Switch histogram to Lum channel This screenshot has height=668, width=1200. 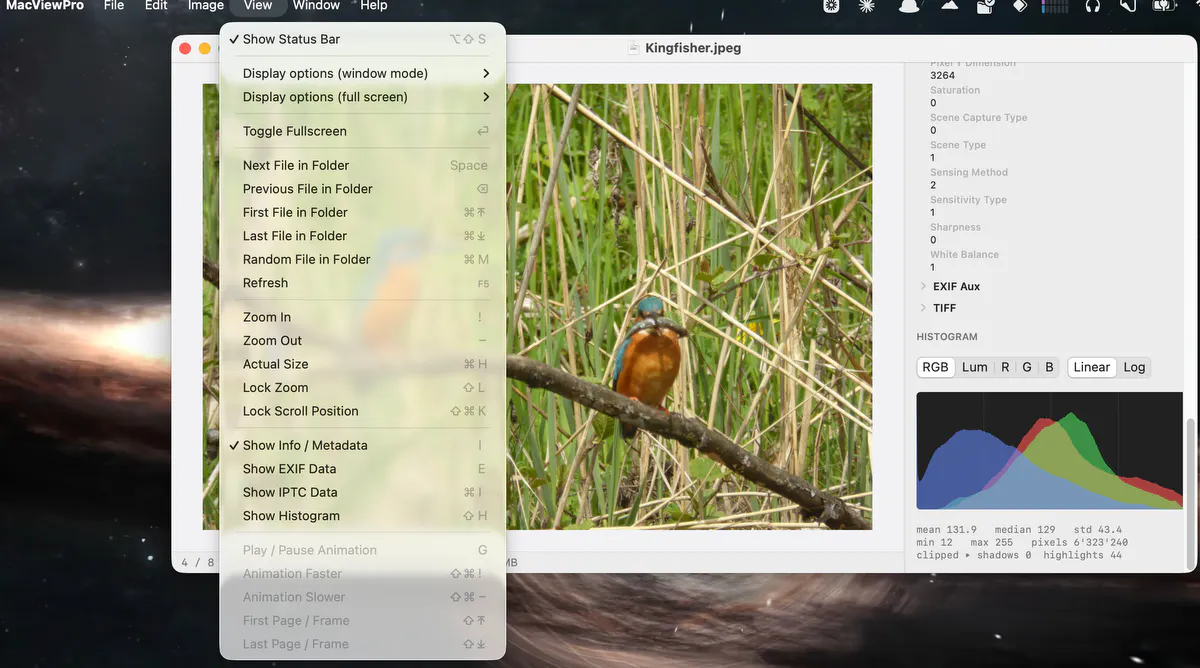975,367
